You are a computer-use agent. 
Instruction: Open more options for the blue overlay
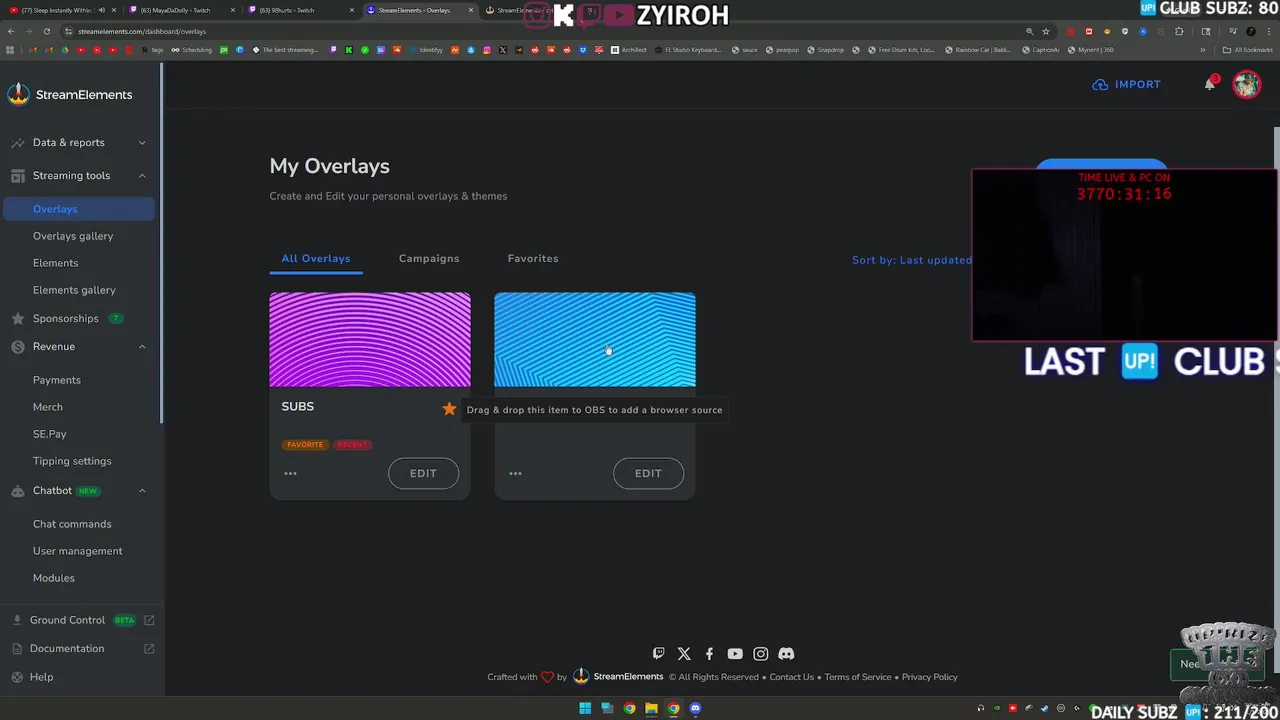click(515, 473)
